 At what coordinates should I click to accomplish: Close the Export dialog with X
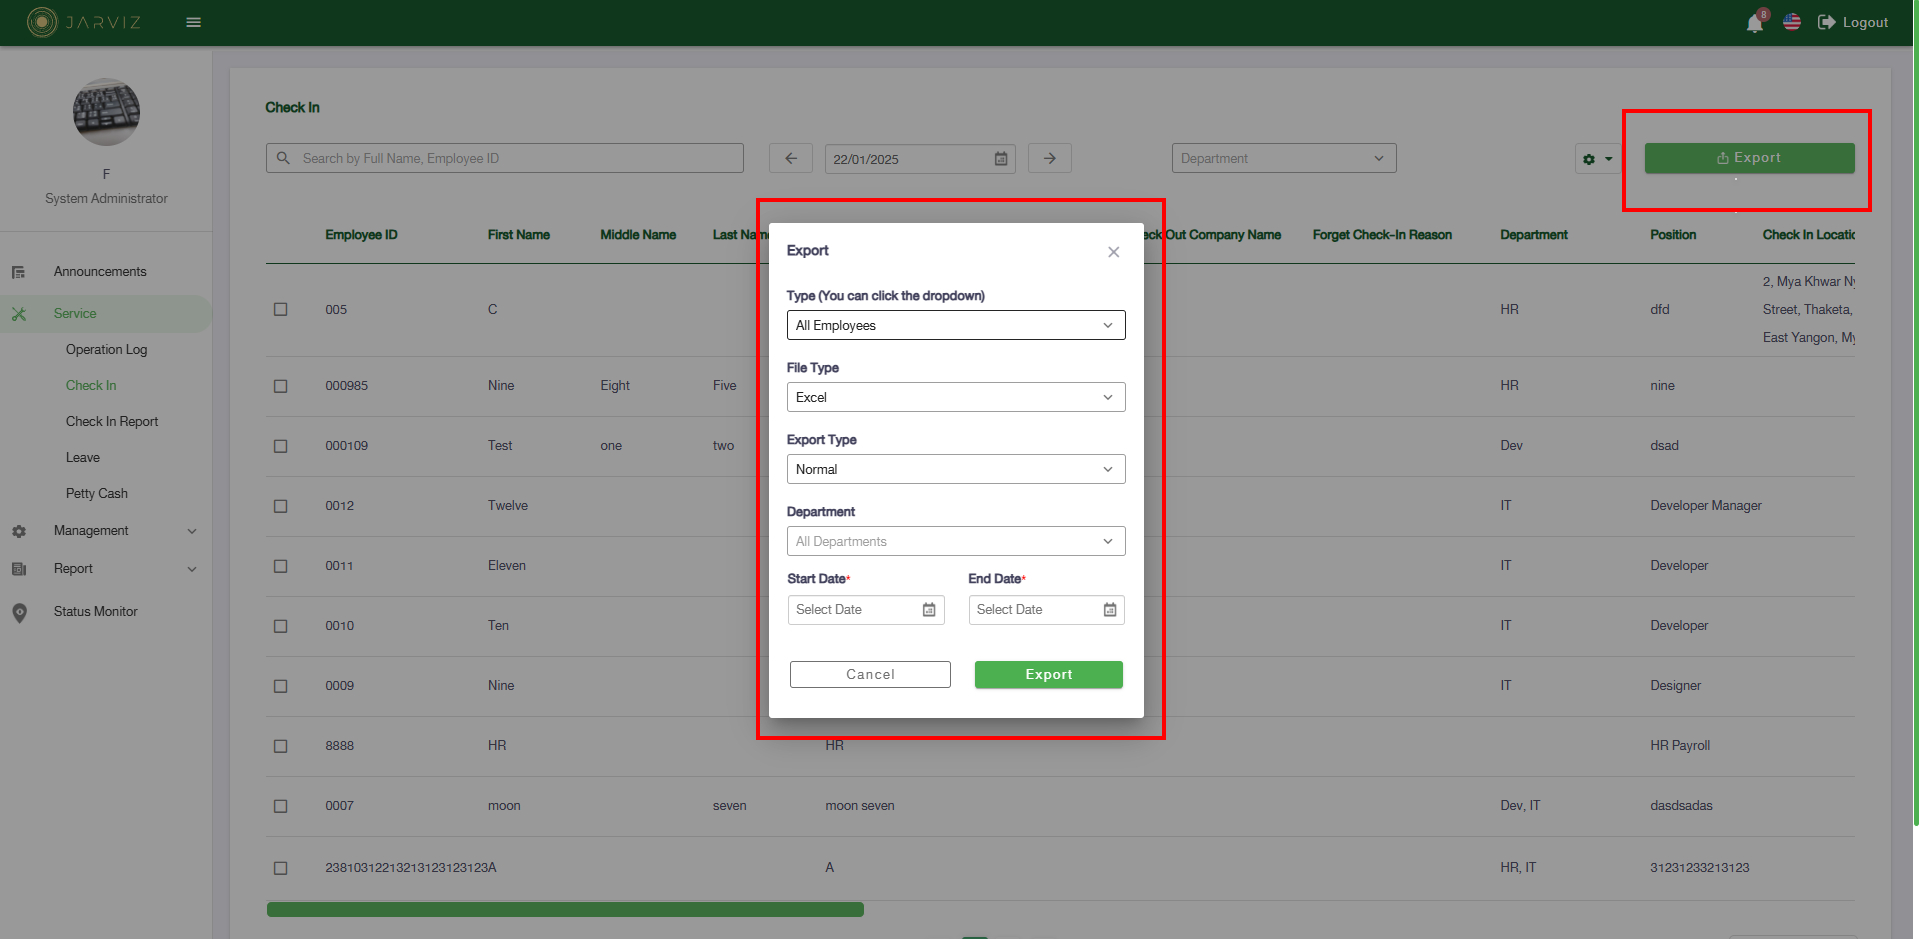click(1113, 252)
